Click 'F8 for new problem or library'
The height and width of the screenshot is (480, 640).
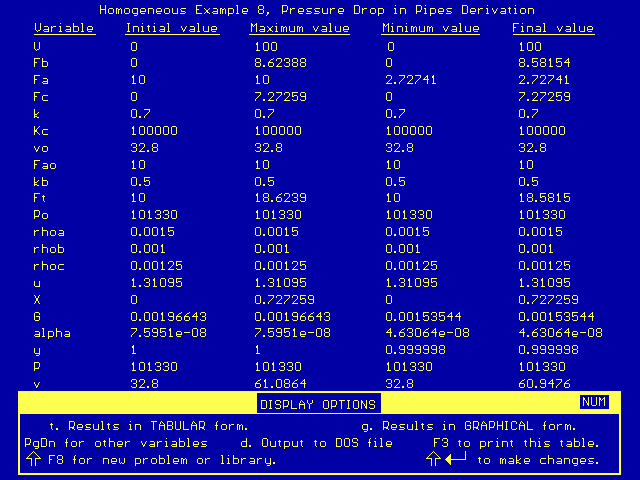click(x=158, y=460)
